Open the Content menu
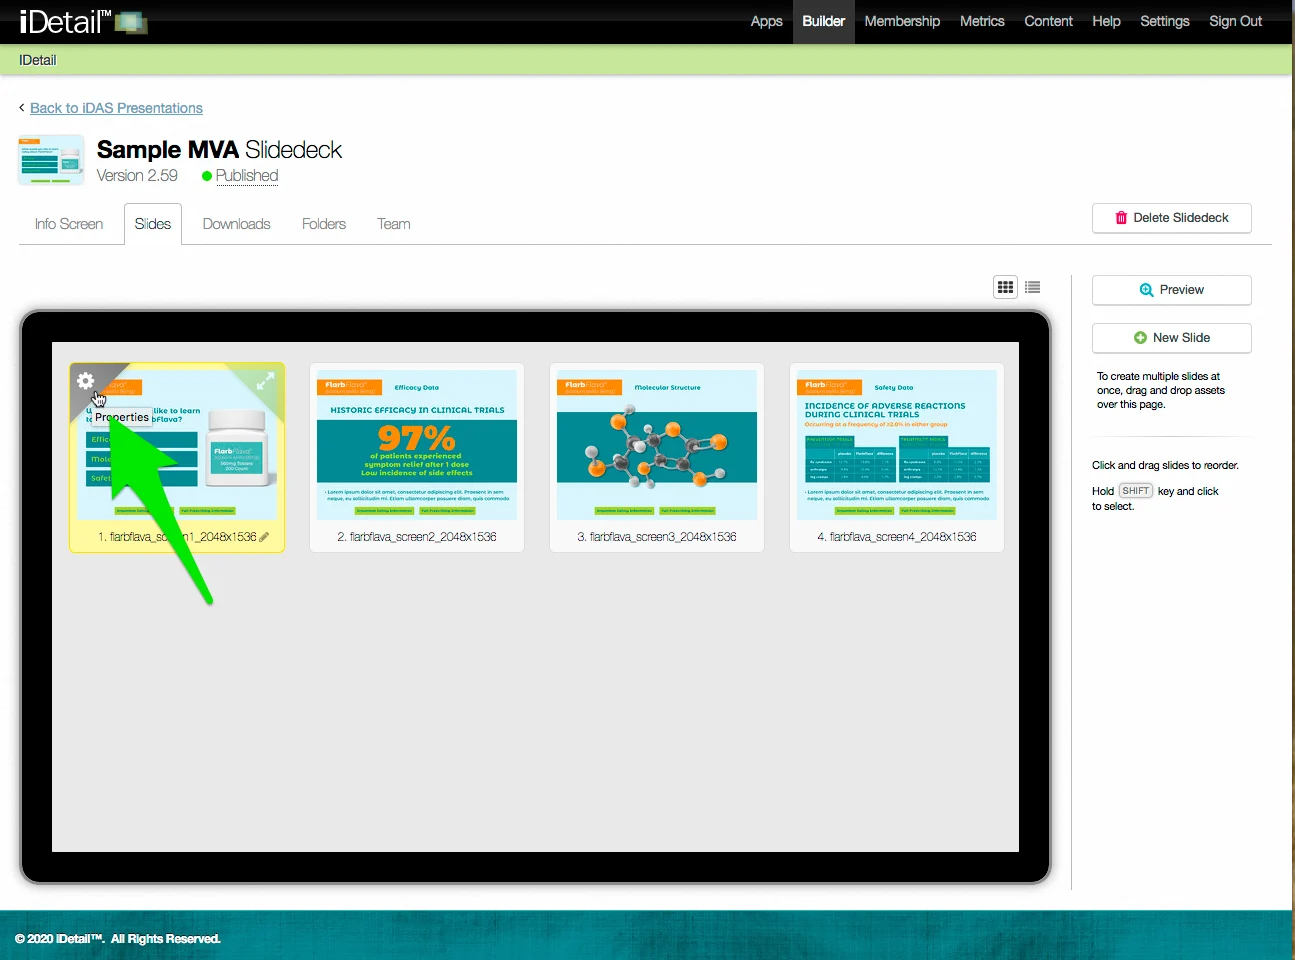This screenshot has width=1295, height=960. click(x=1048, y=21)
